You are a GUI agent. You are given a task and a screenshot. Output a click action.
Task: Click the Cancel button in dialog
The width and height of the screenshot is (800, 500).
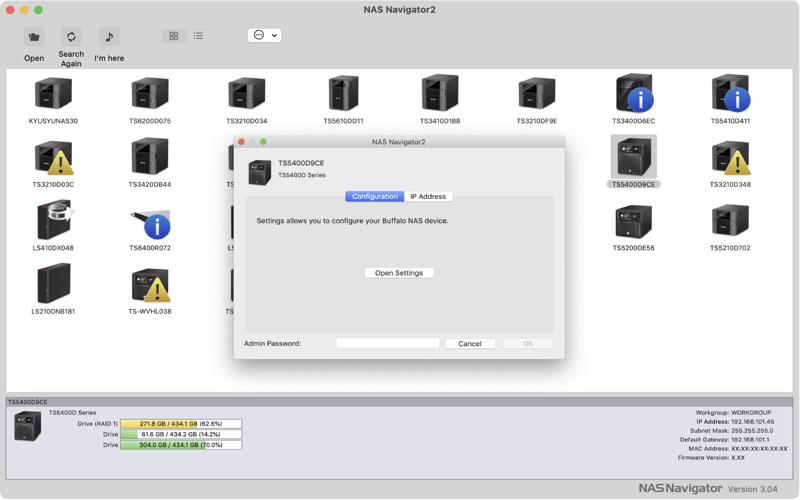coord(470,344)
